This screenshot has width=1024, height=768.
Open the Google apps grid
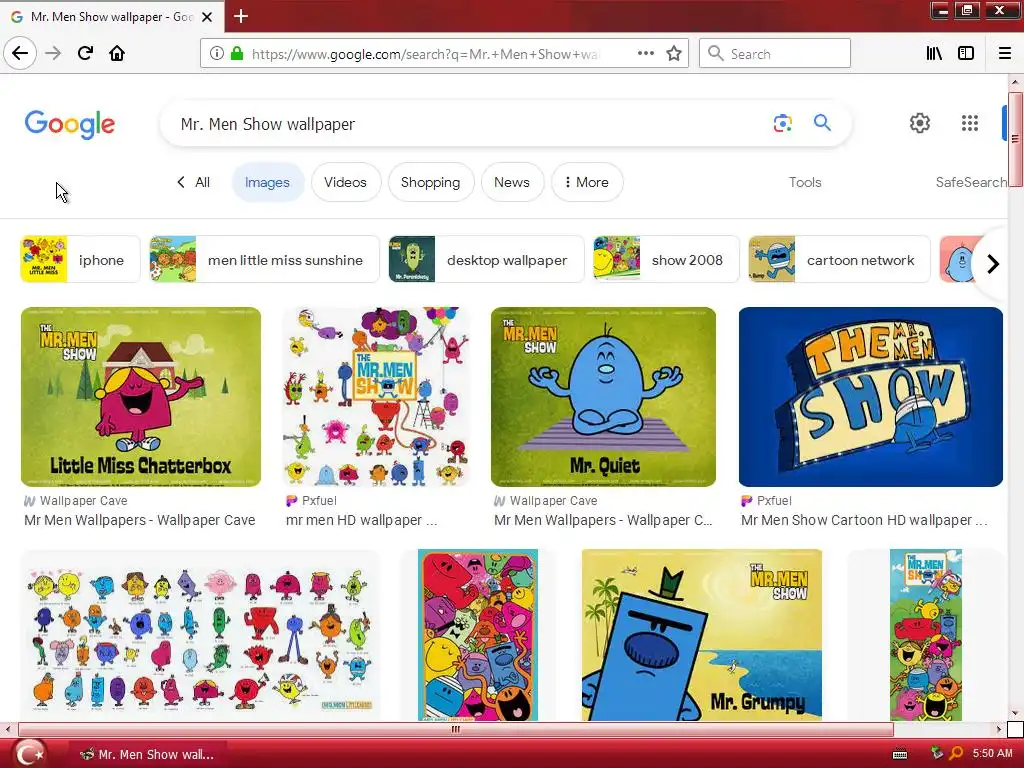[x=970, y=123]
